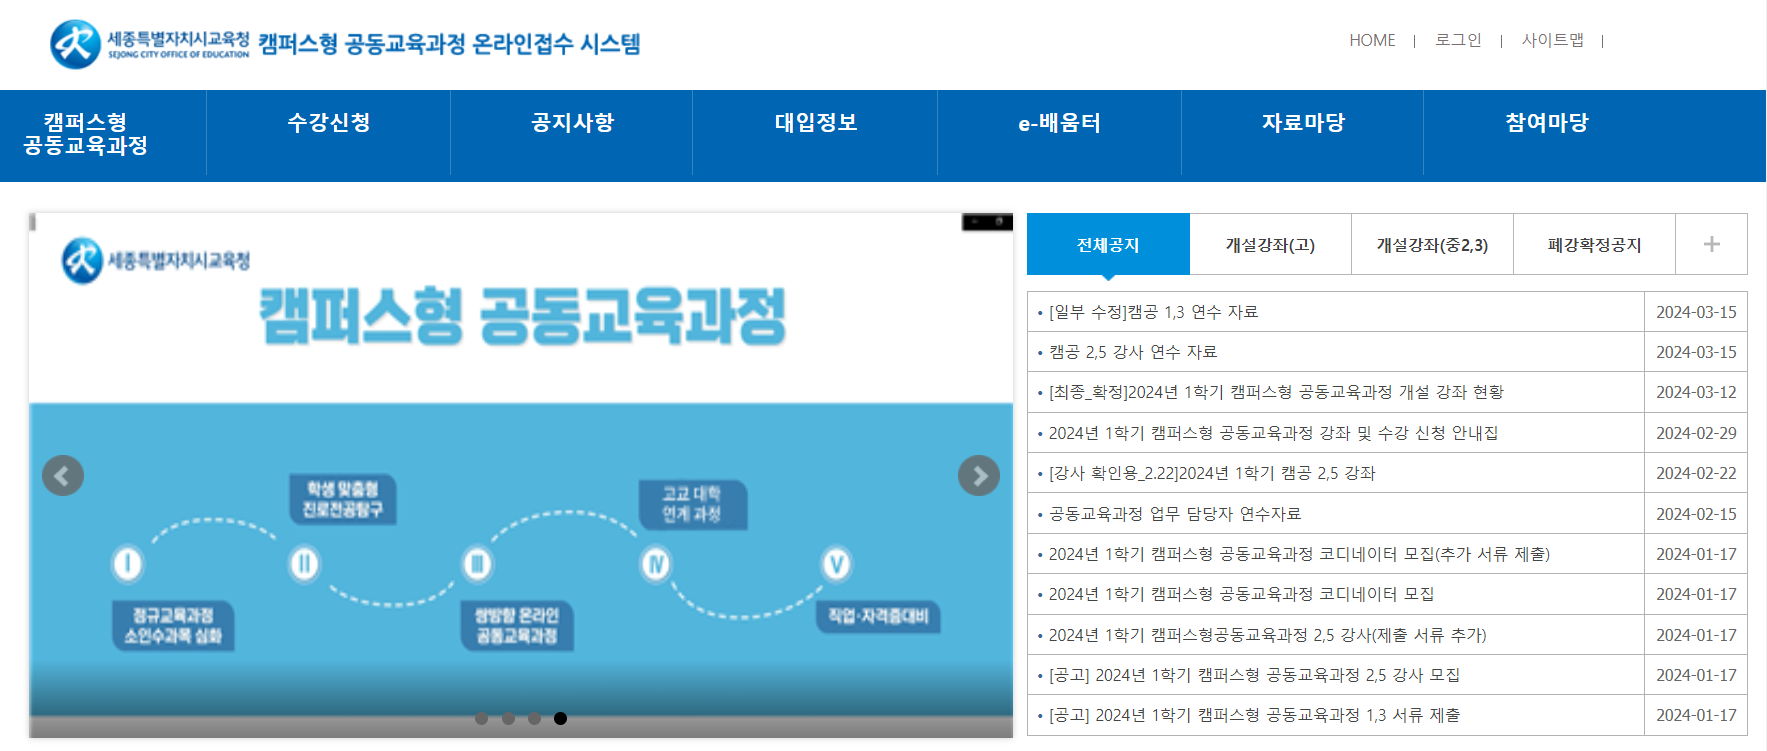Select the second carousel indicator dot
The height and width of the screenshot is (751, 1767).
coord(508,718)
